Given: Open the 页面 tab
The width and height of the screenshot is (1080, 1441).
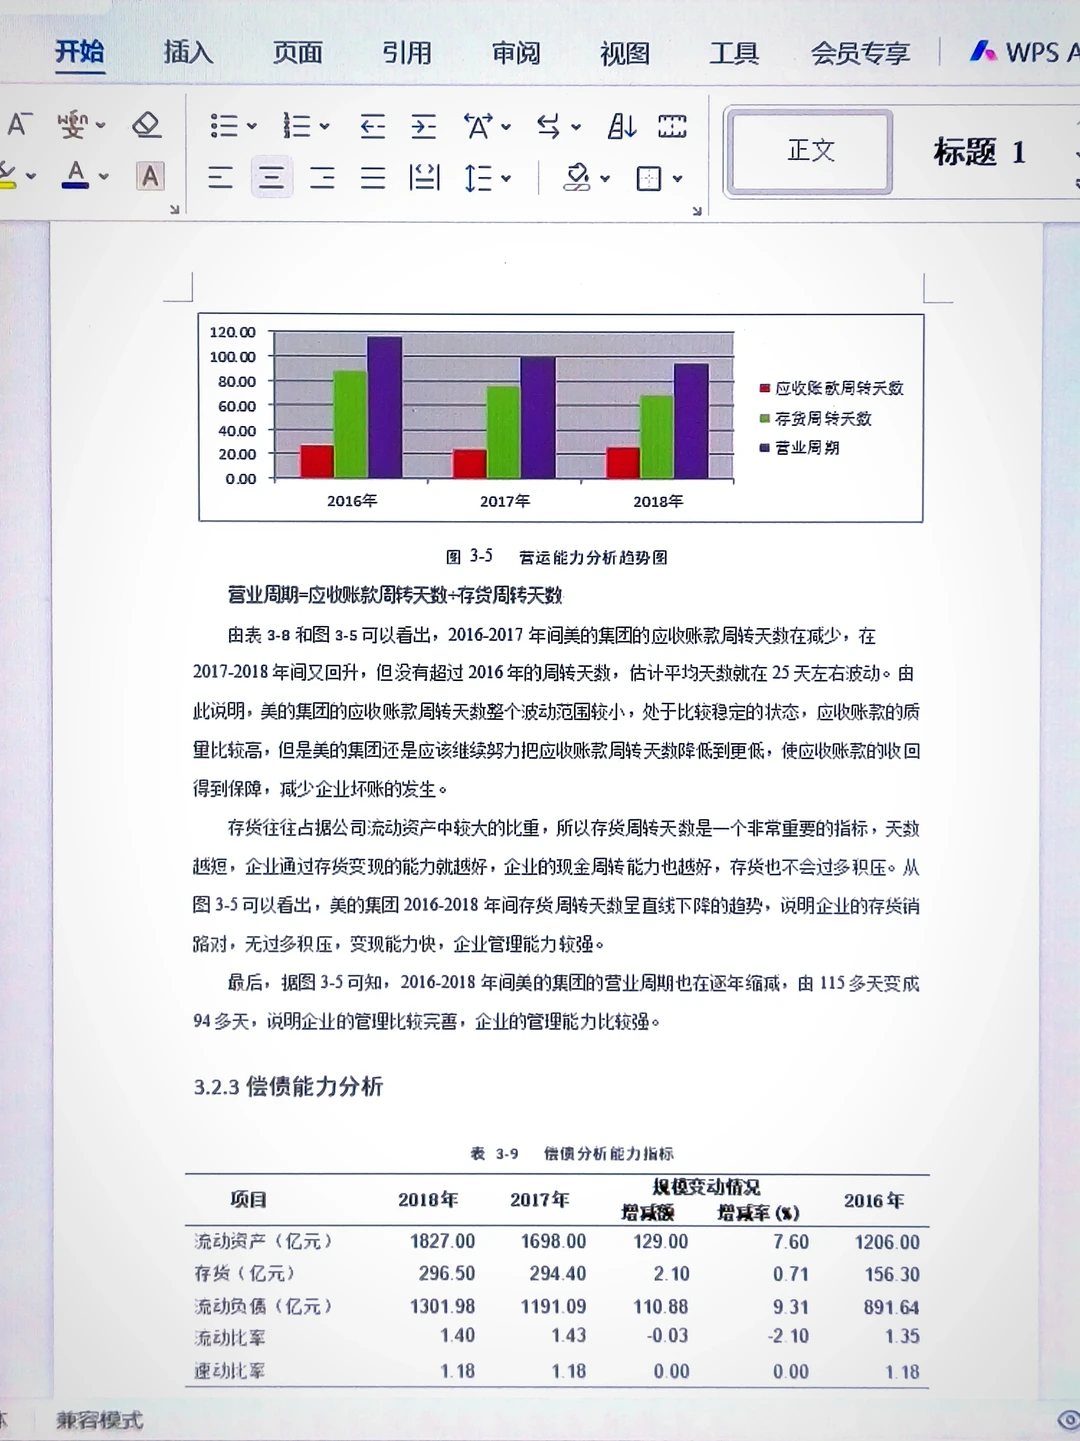Looking at the screenshot, I should coord(298,52).
